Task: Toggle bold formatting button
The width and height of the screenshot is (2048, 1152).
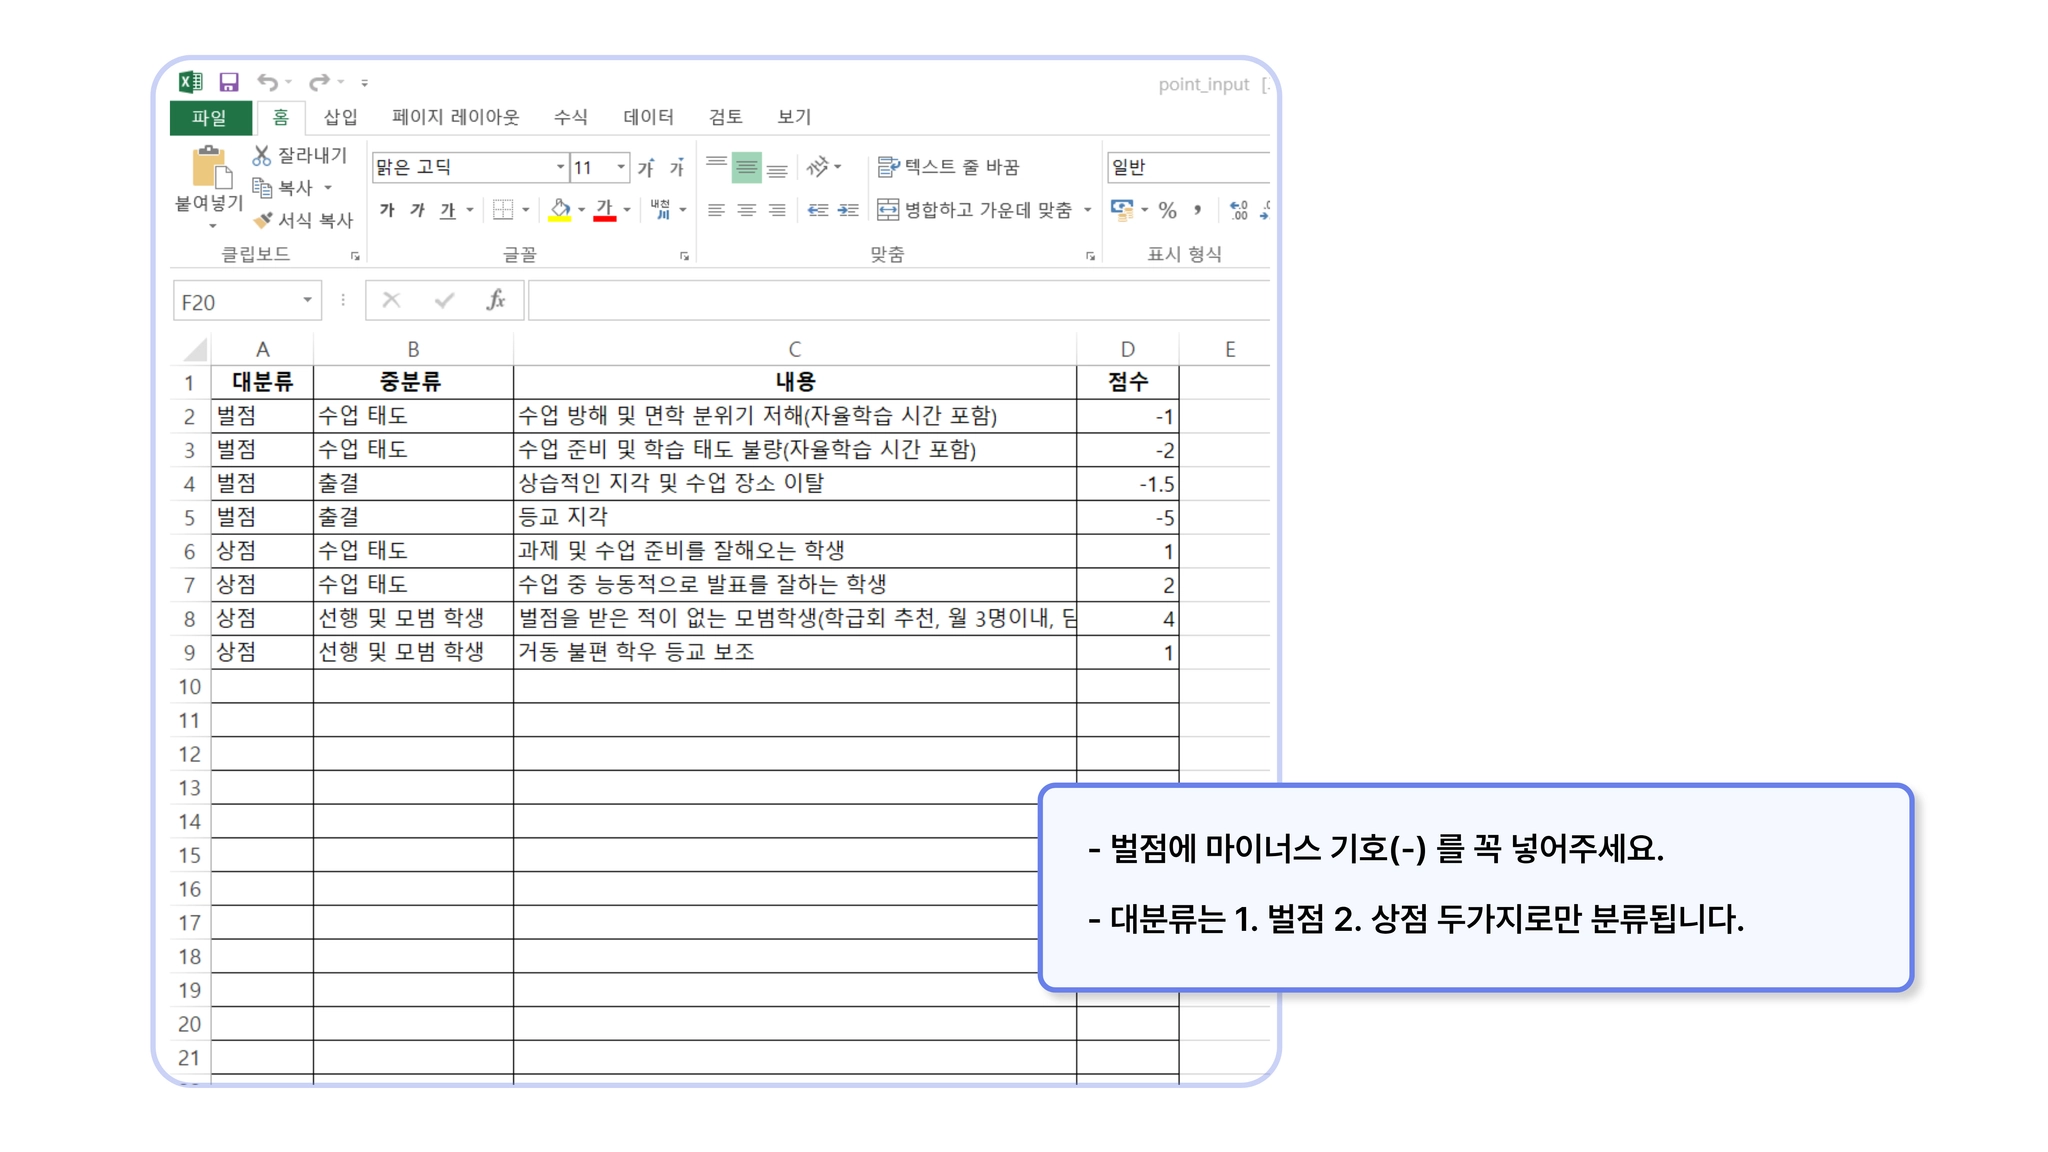Action: click(x=387, y=210)
